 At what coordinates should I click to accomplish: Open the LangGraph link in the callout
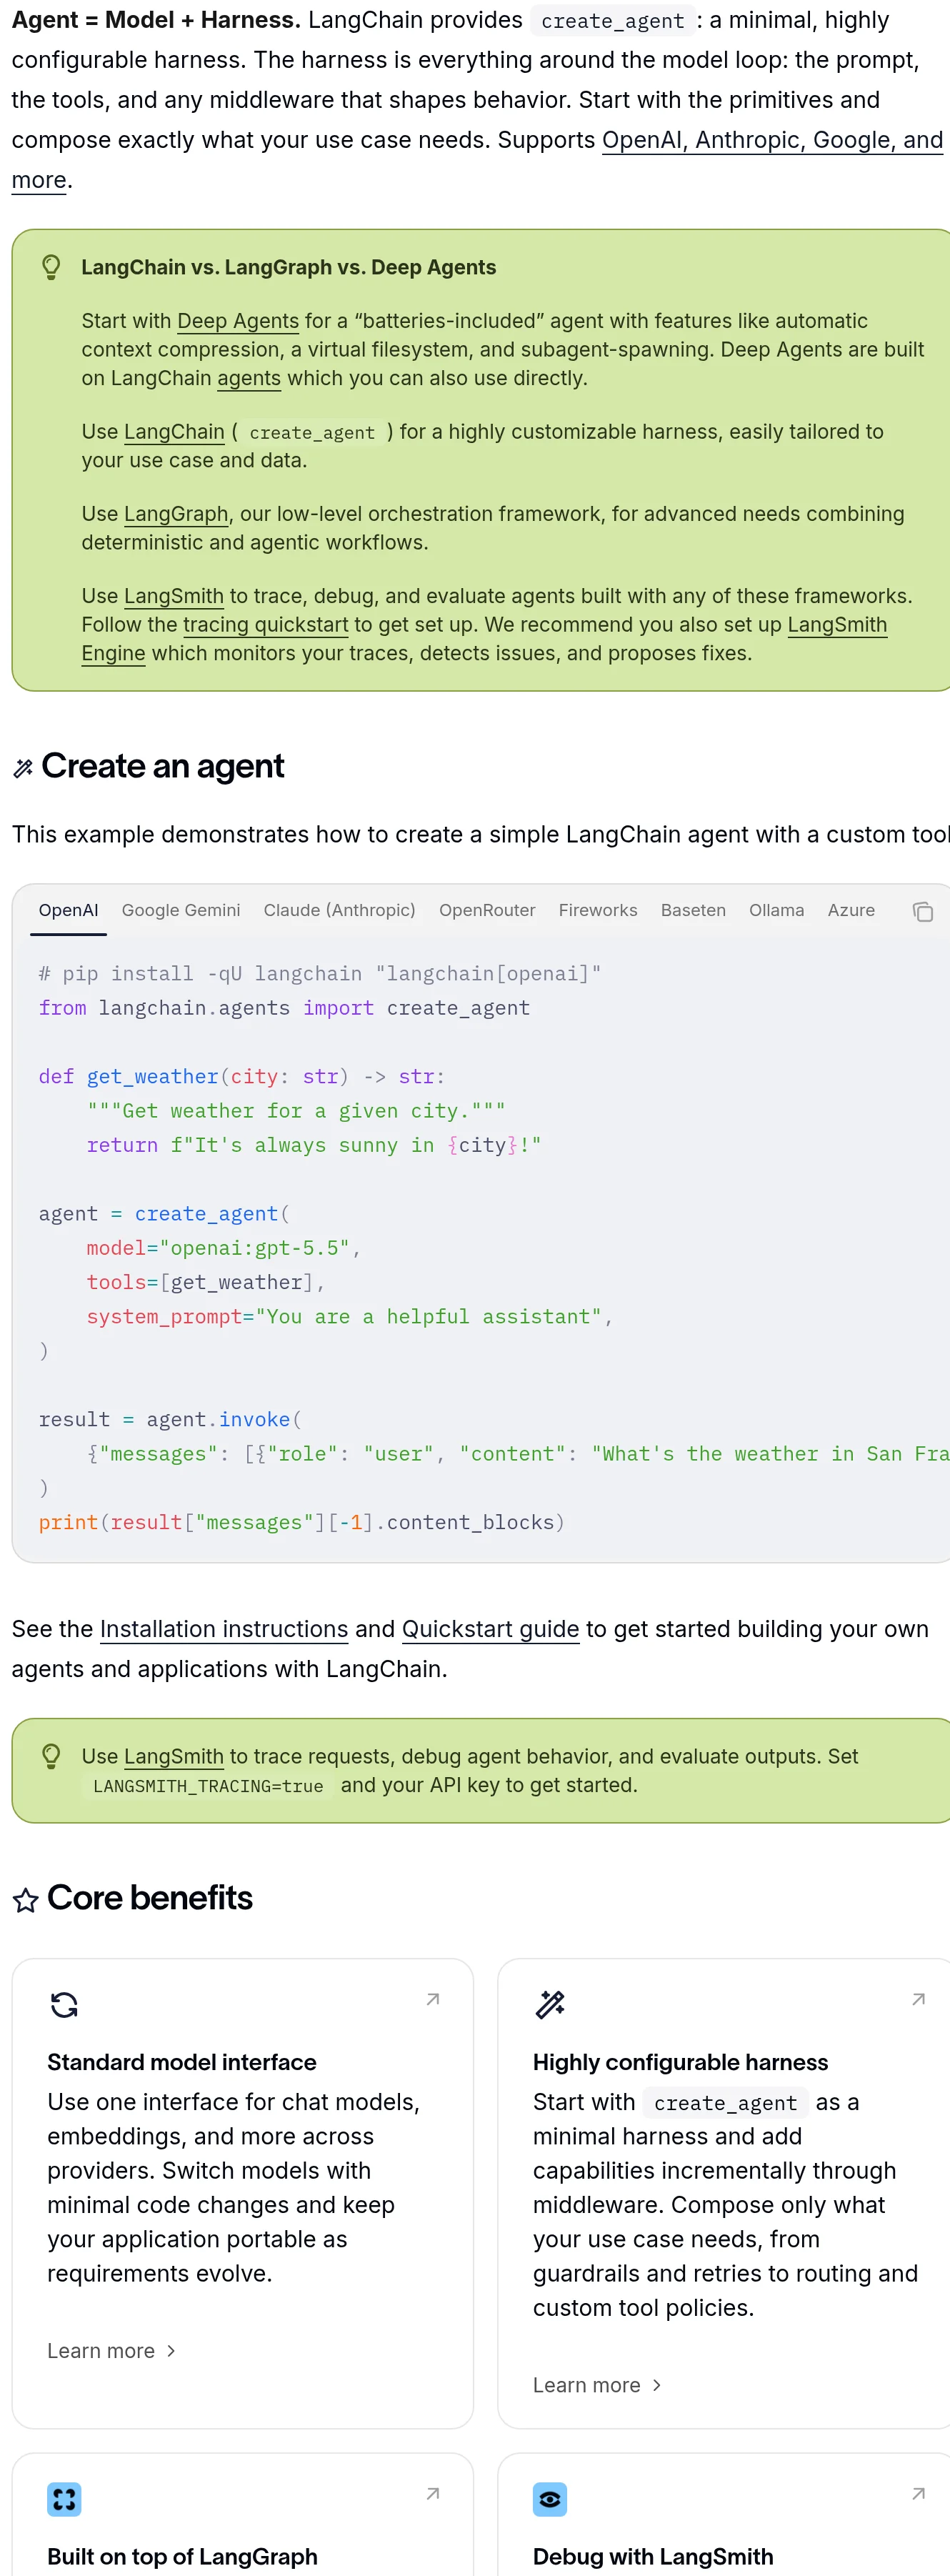(176, 514)
